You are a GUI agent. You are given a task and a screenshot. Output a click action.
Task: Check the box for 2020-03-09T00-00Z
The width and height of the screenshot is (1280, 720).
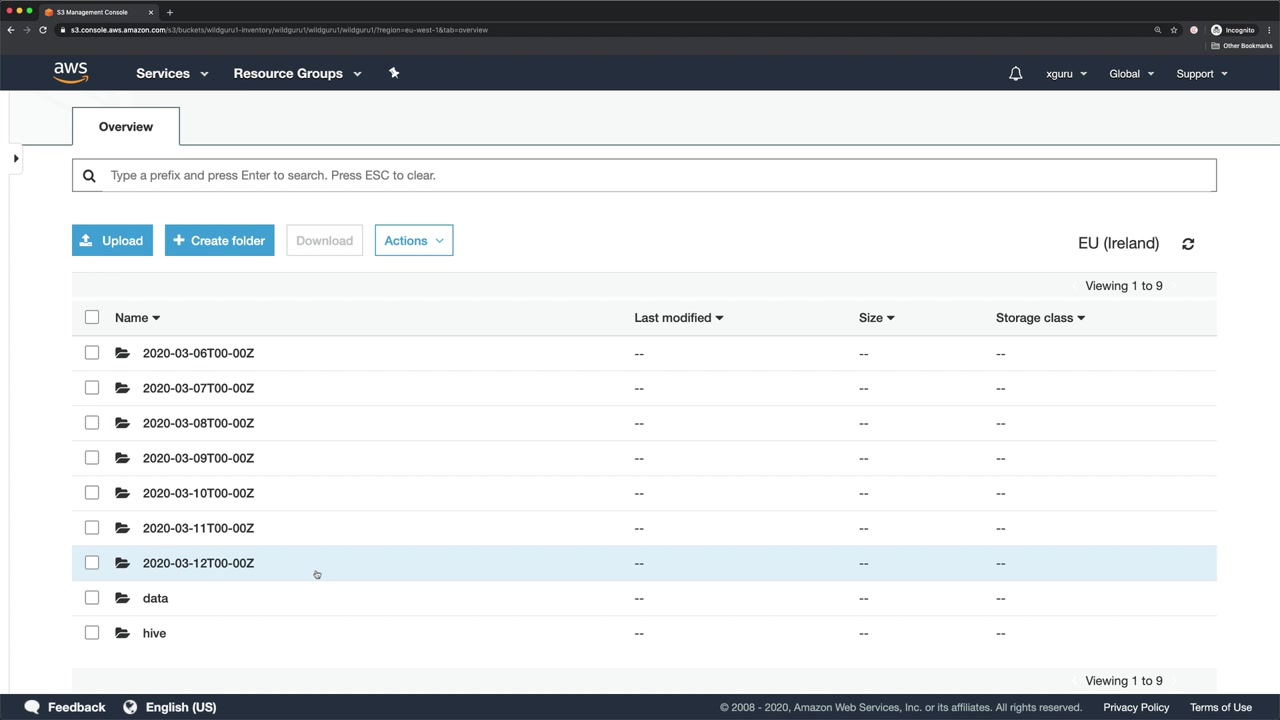tap(92, 457)
